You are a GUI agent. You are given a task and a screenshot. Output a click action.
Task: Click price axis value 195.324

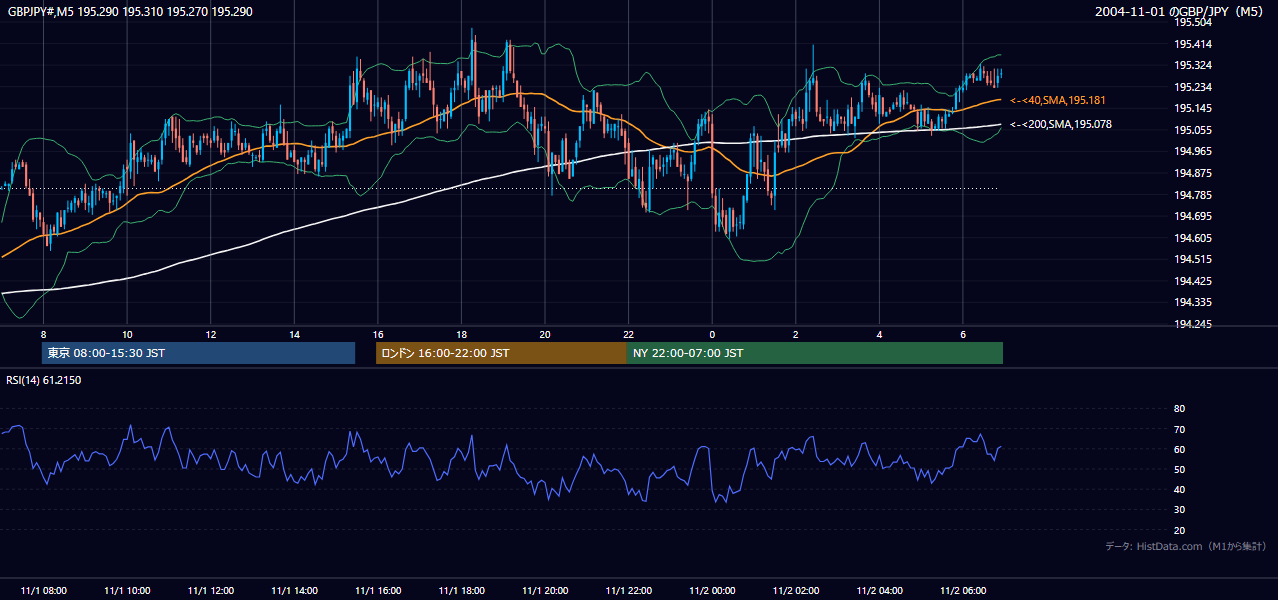(x=1193, y=65)
